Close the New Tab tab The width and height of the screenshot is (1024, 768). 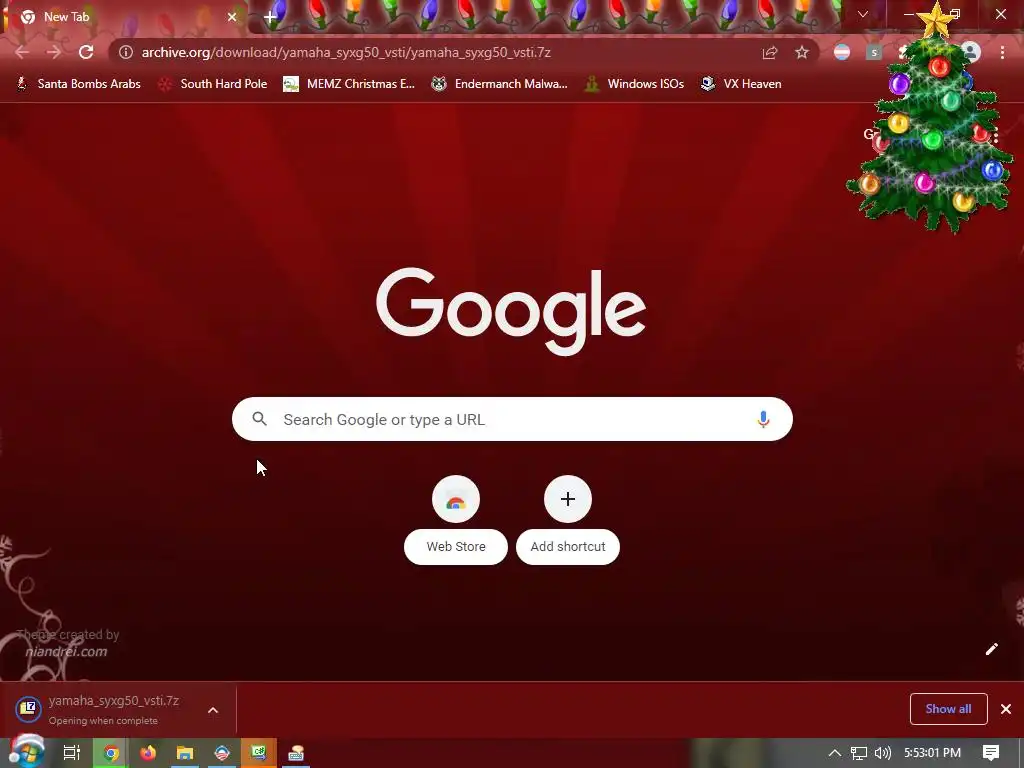click(232, 17)
